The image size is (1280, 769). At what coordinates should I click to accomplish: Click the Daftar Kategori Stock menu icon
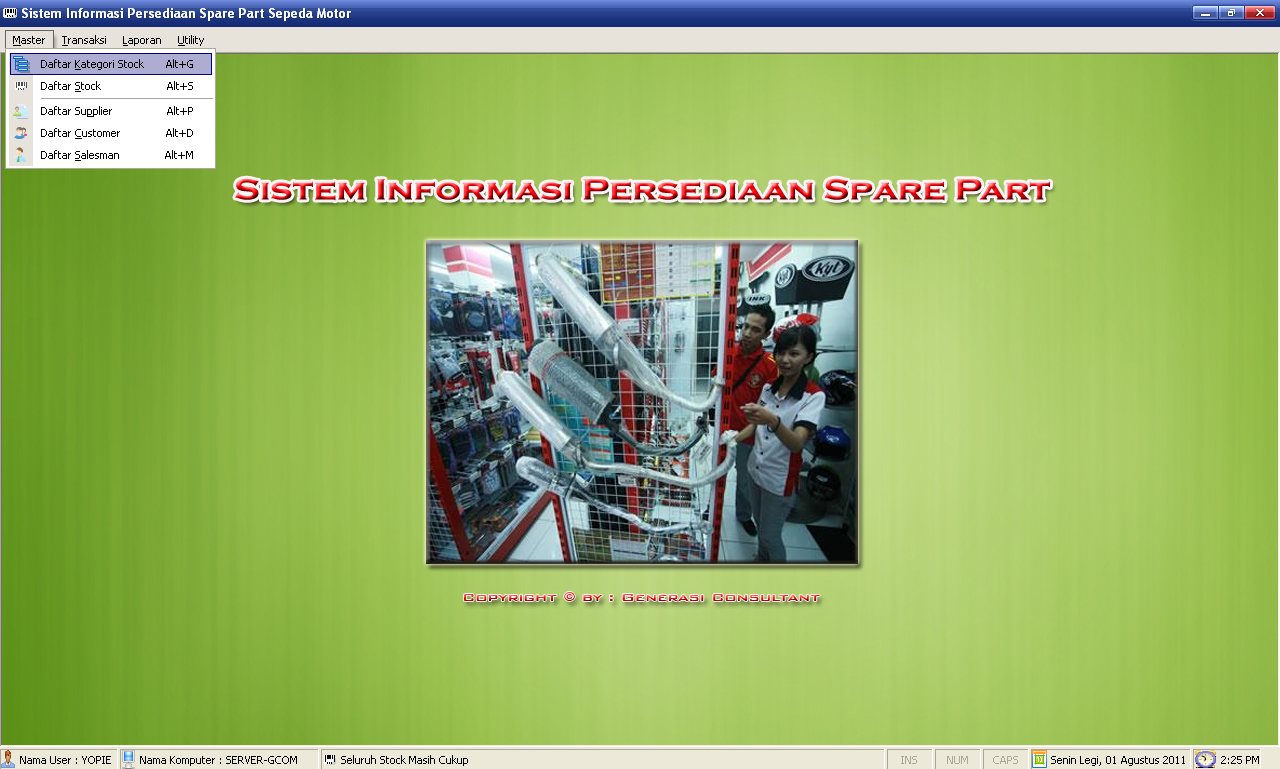pyautogui.click(x=21, y=64)
